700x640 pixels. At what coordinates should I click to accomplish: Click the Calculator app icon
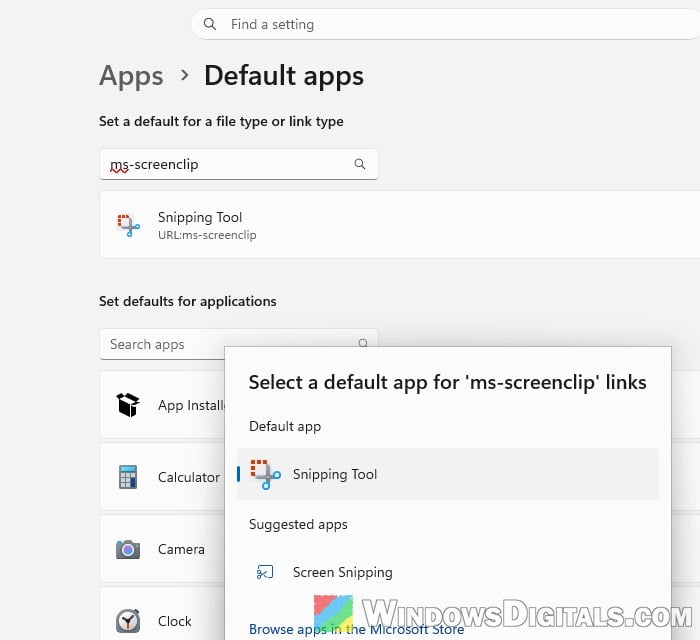pos(128,477)
